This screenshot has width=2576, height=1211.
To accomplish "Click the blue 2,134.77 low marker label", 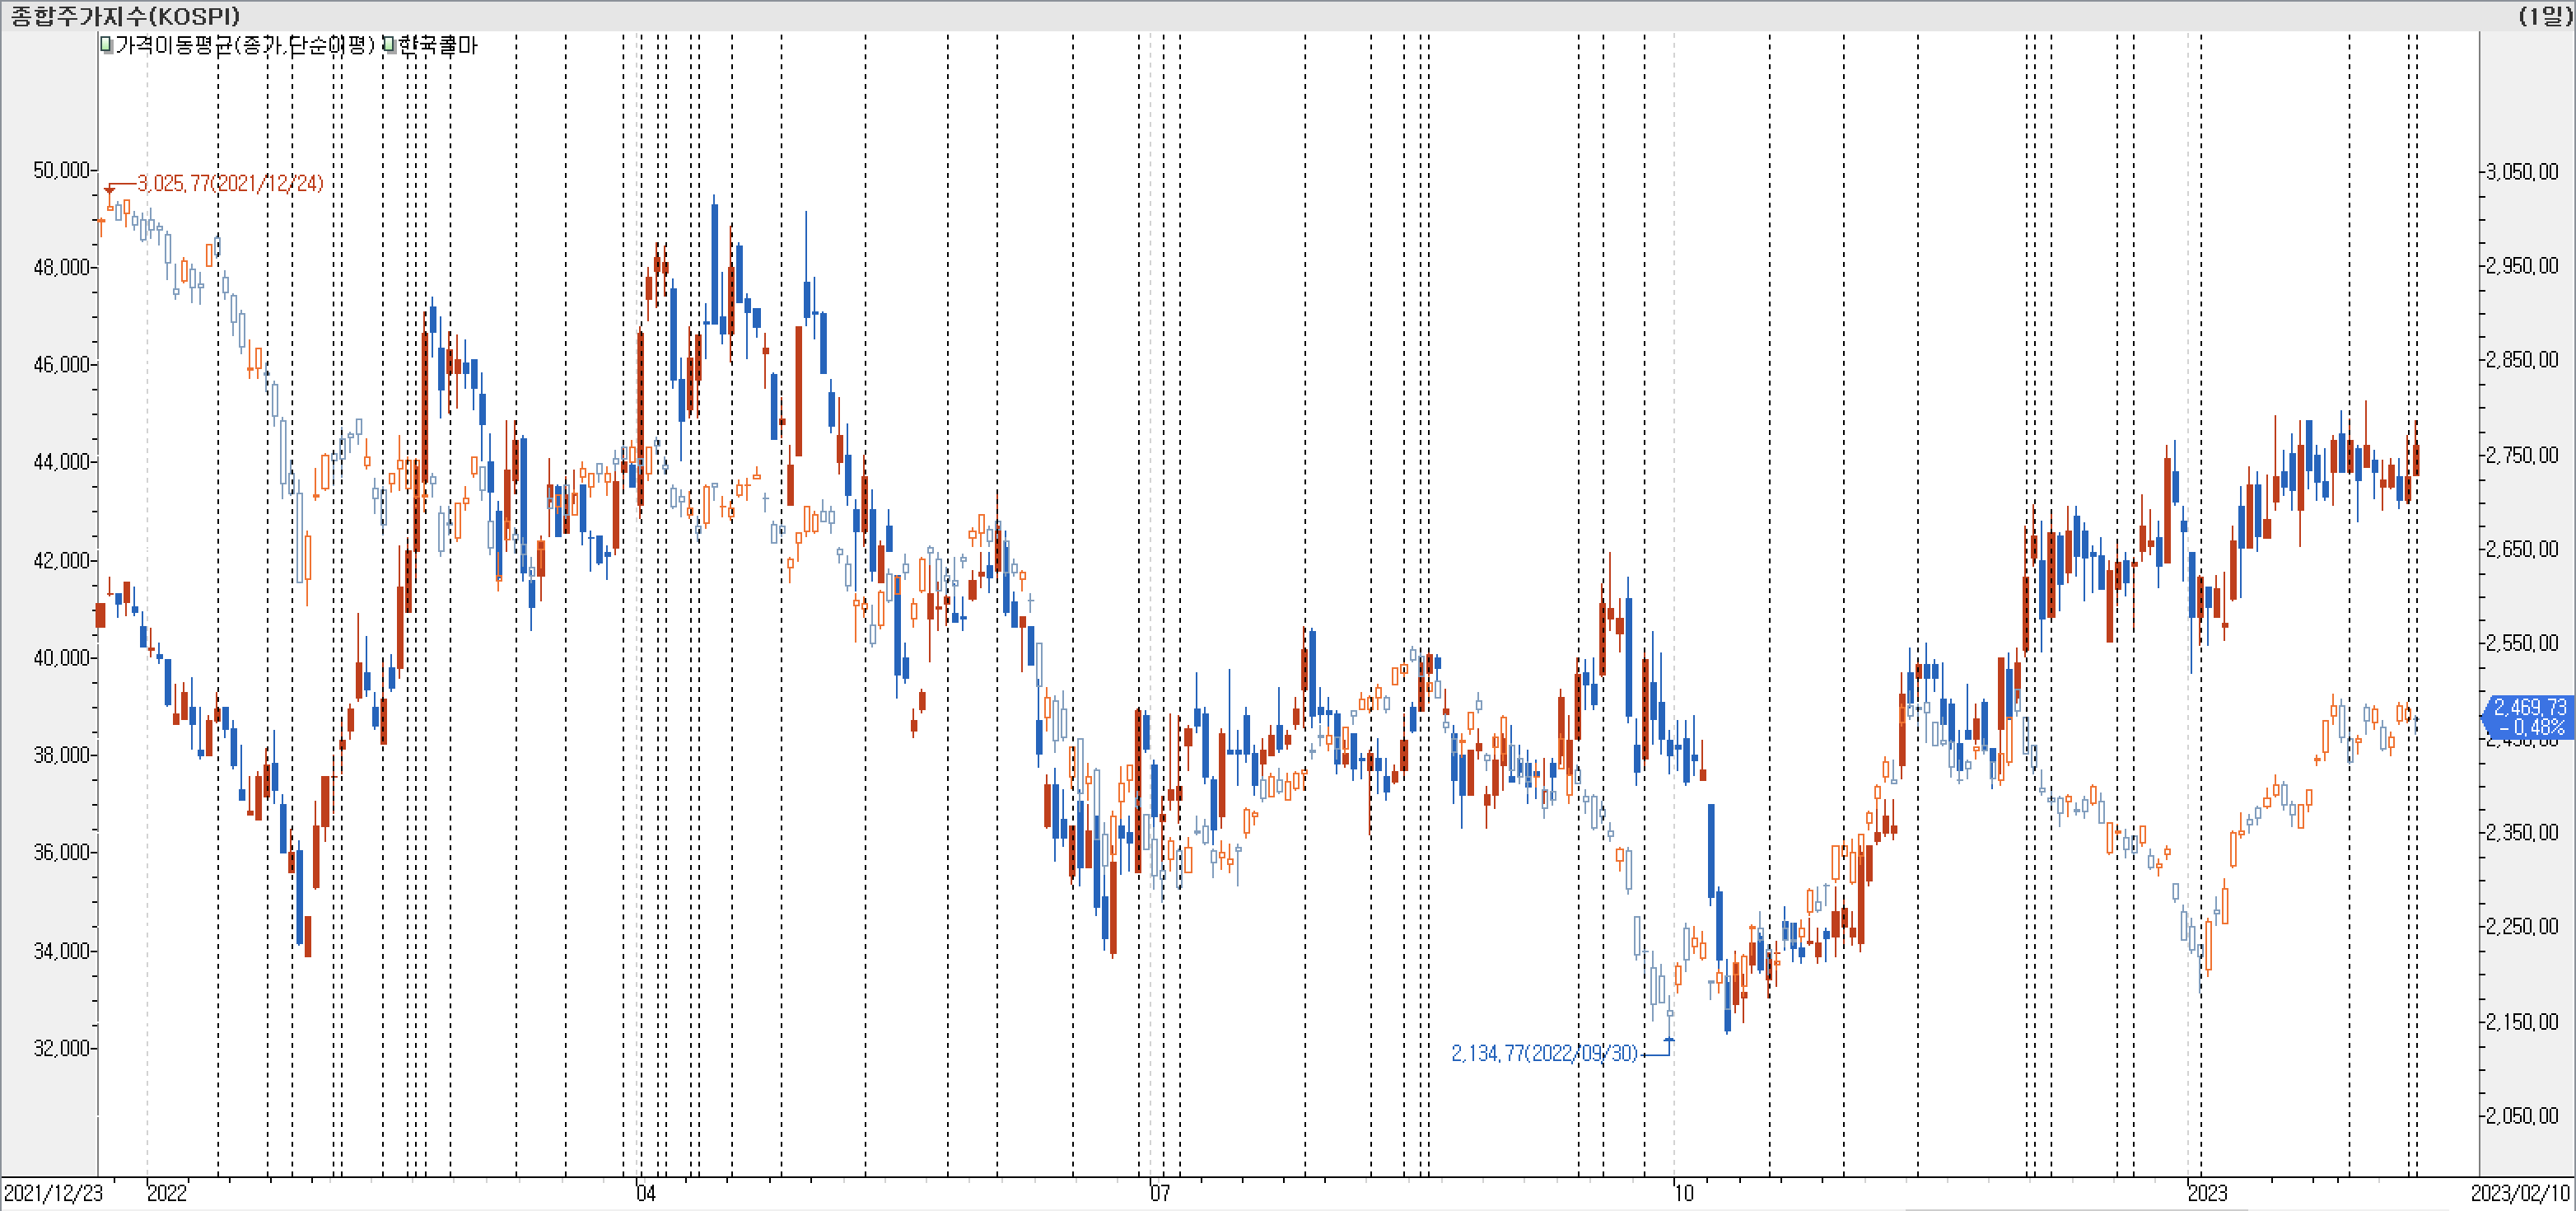I will pos(1544,1053).
